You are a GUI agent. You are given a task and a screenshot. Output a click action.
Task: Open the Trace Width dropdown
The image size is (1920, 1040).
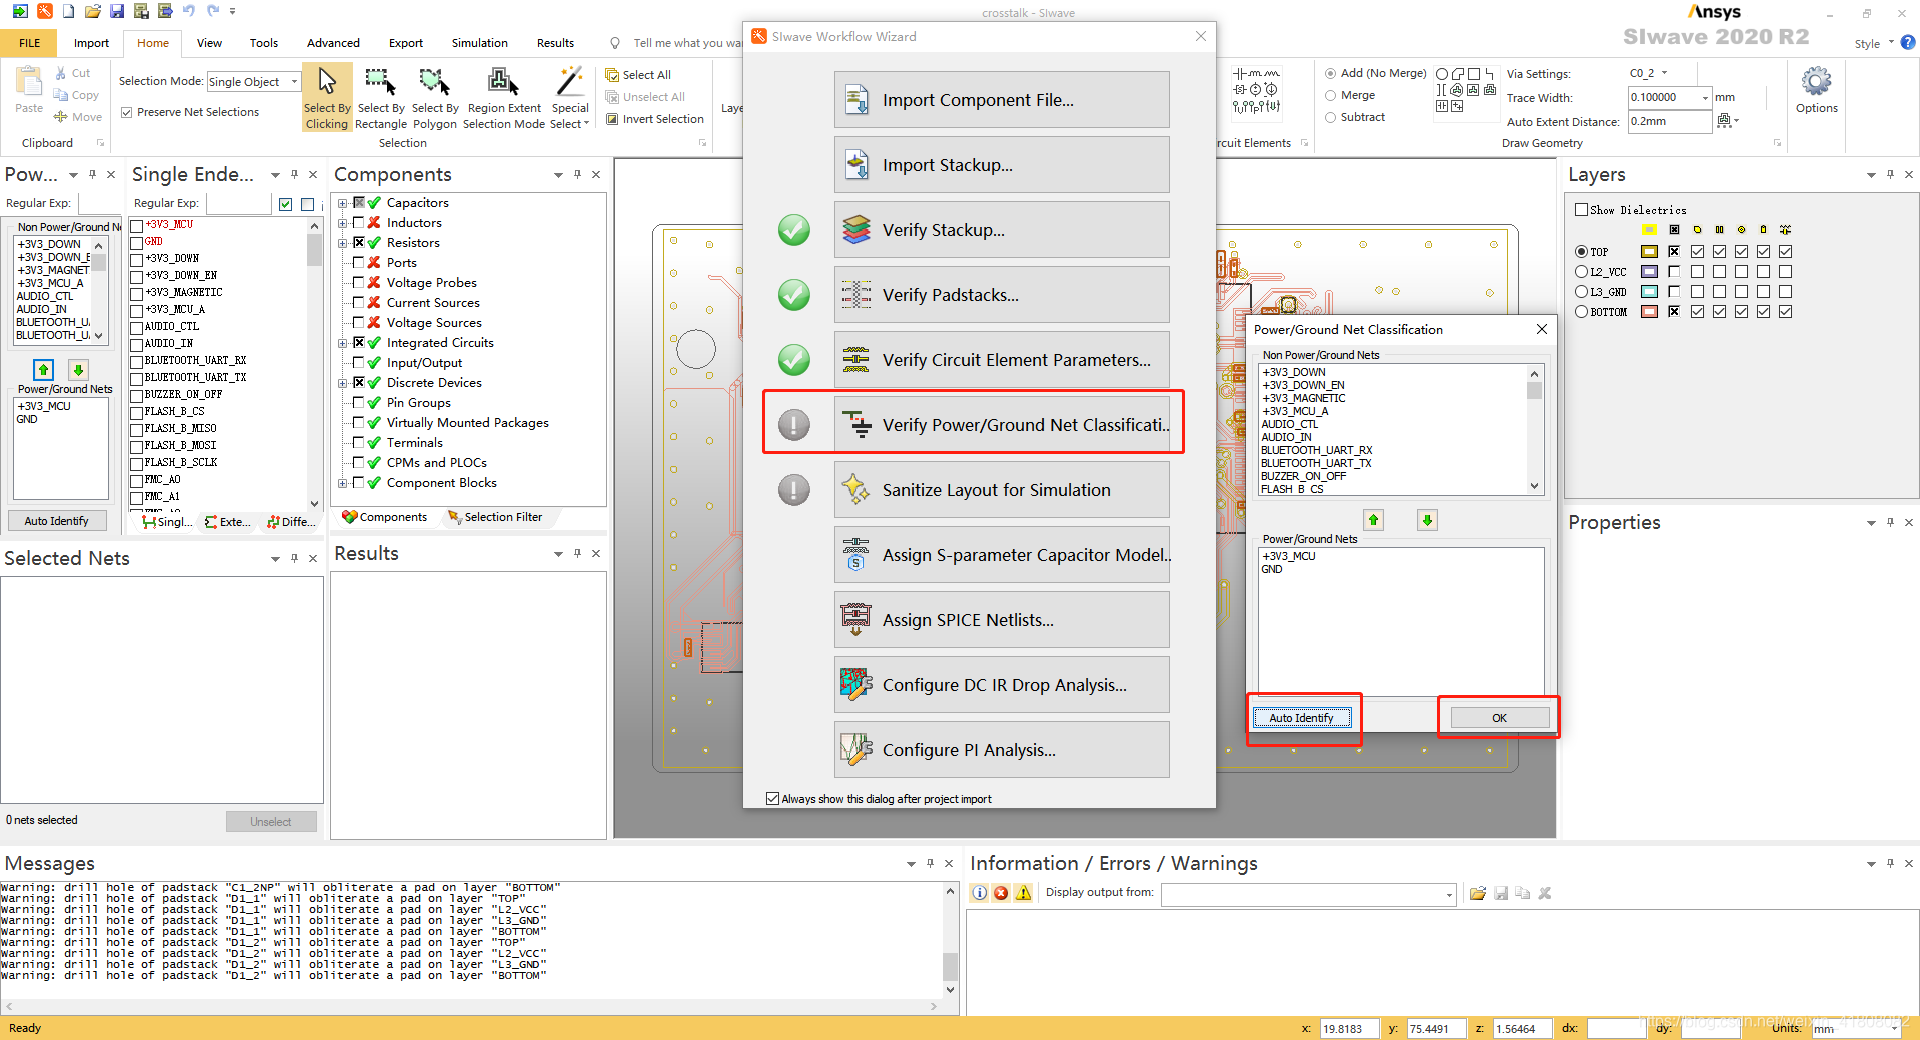click(x=1705, y=97)
